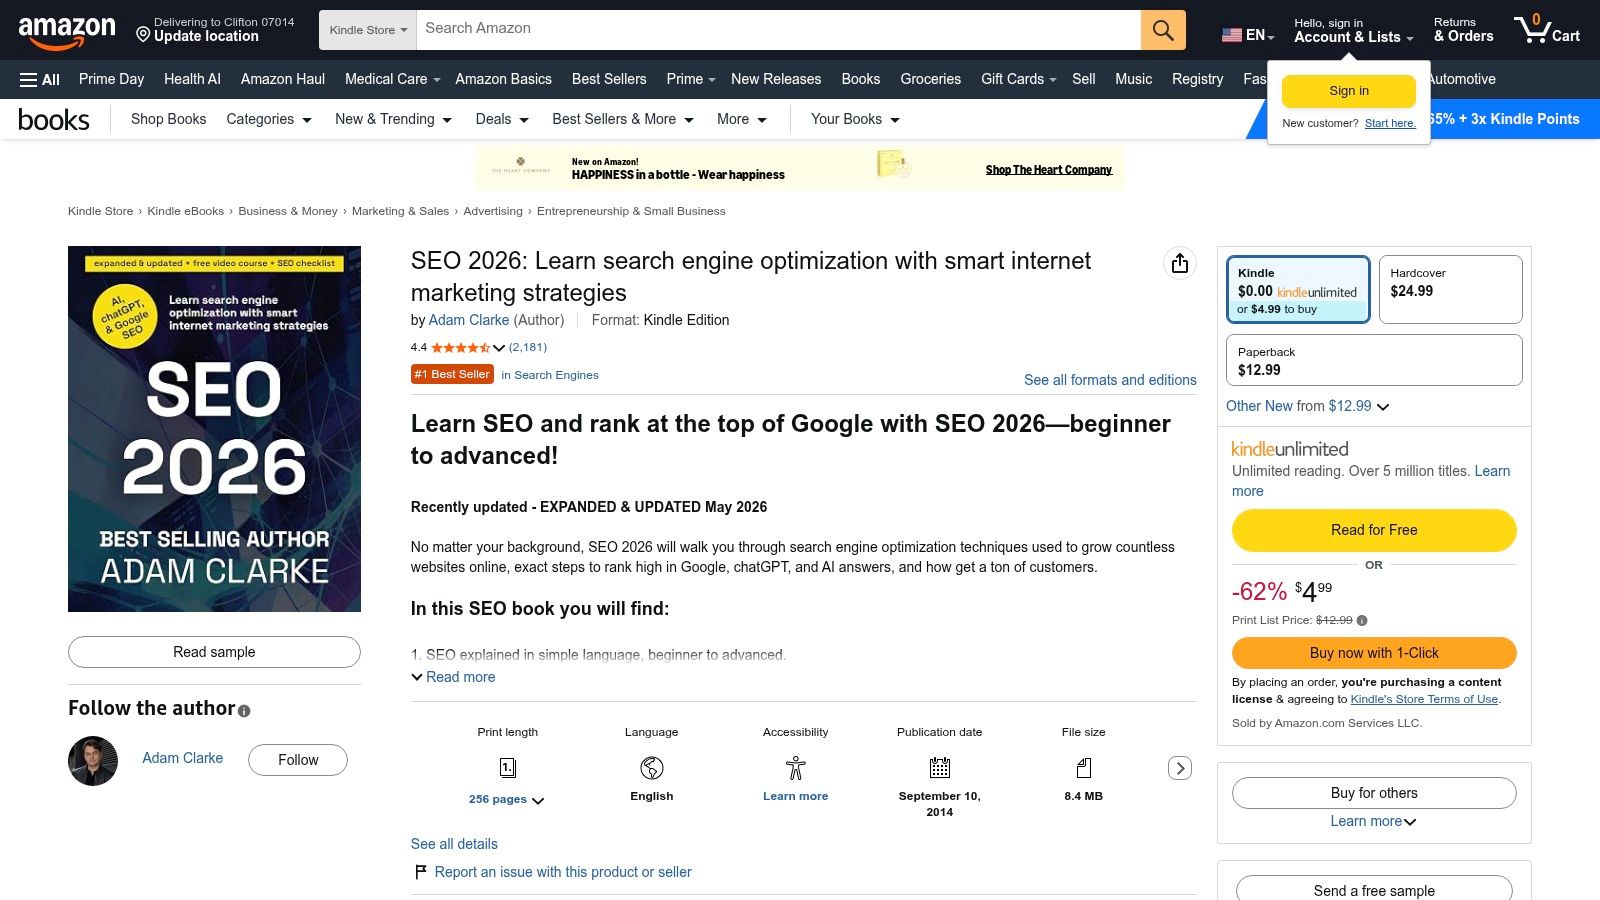Open the All hamburger menu
1600x900 pixels.
point(40,79)
